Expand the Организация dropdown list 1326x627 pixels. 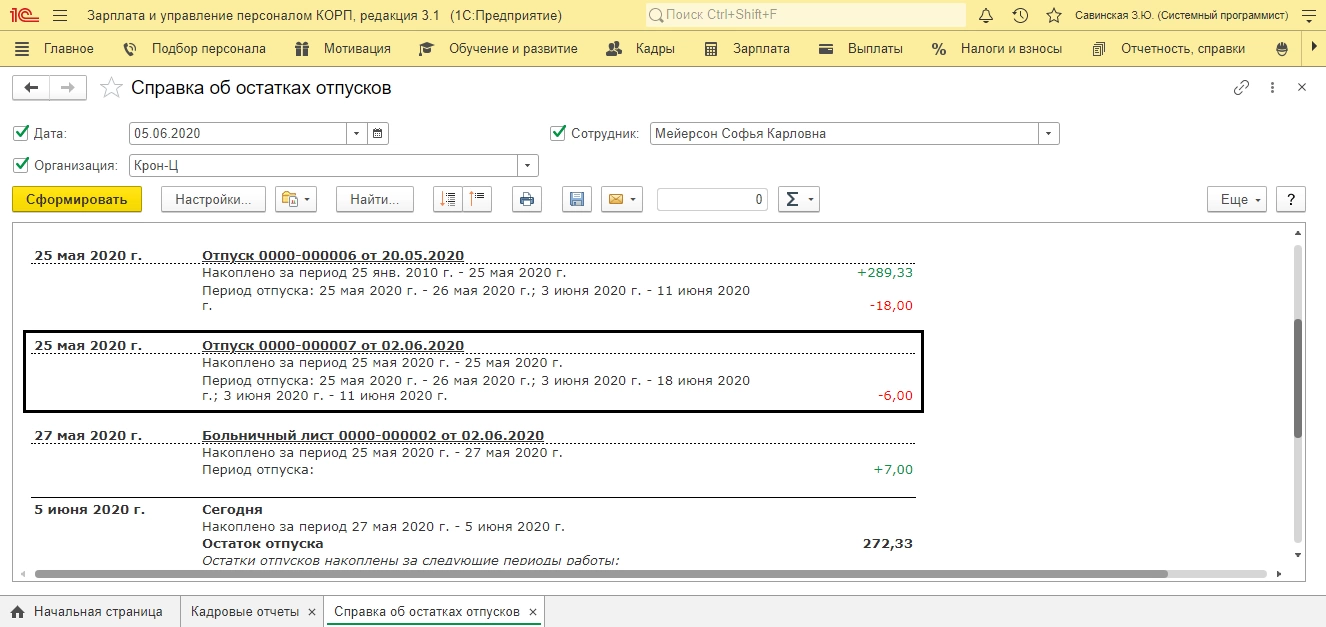coord(528,165)
